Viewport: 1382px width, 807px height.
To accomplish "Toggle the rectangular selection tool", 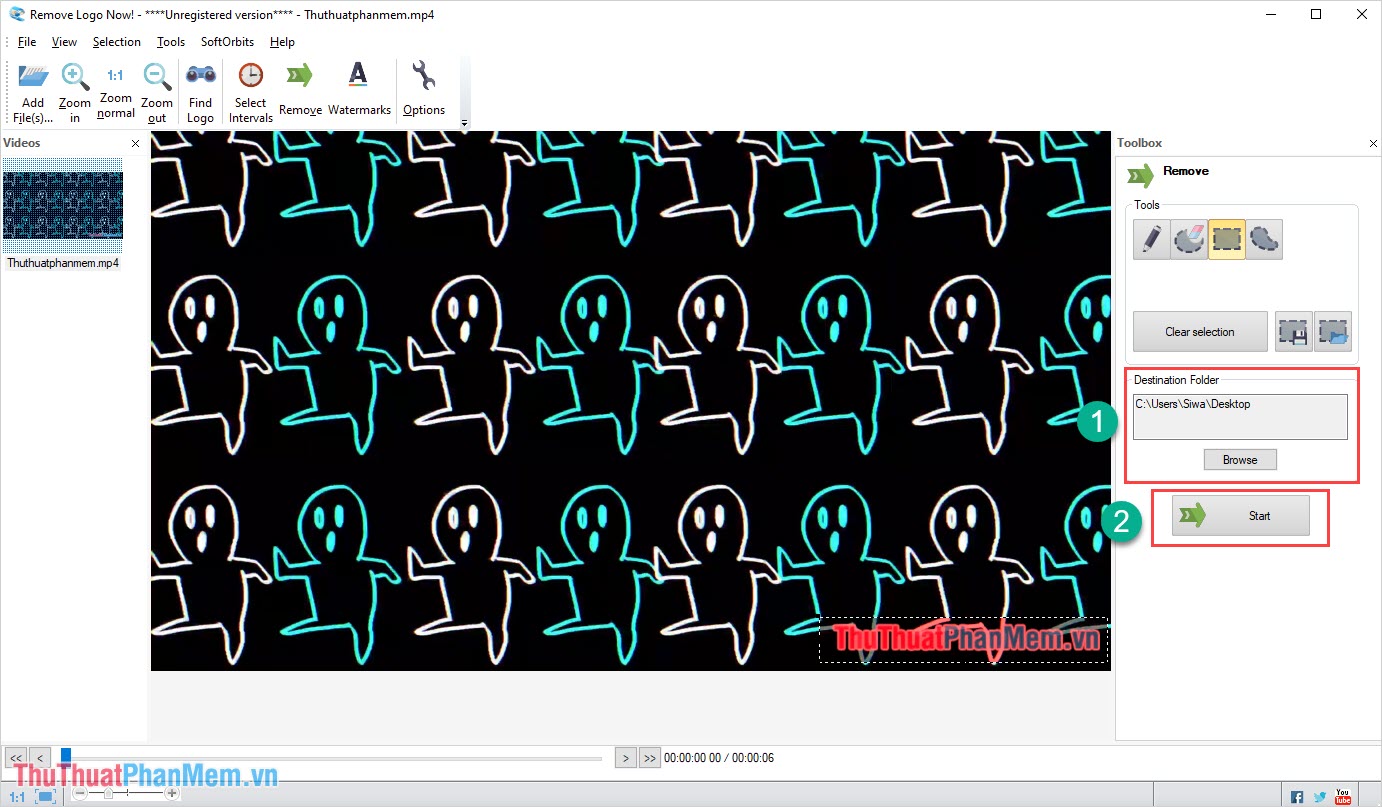I will tap(1226, 239).
